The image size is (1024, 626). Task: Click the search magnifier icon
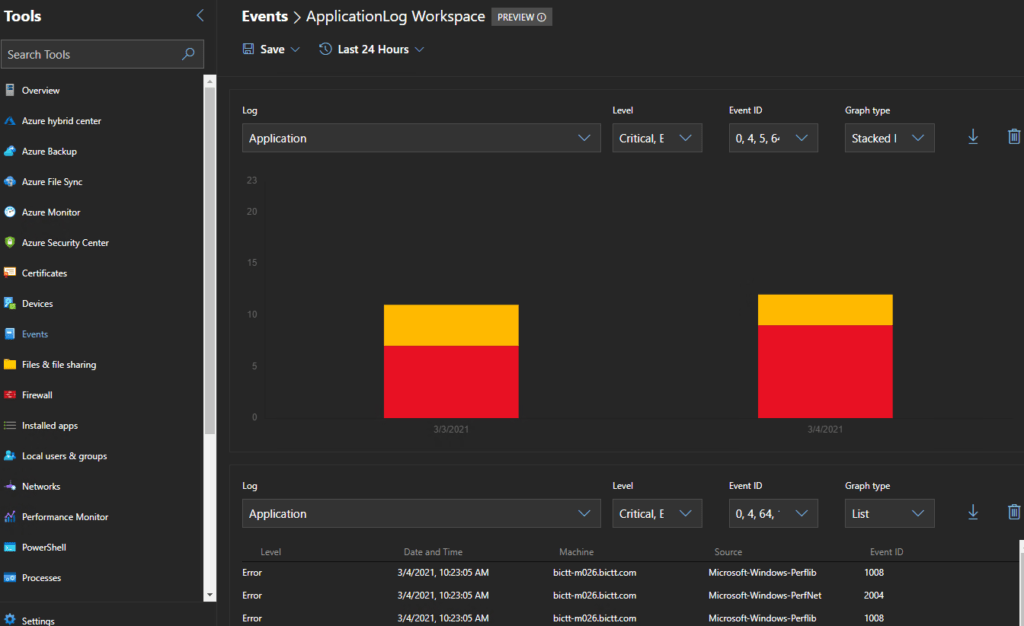188,54
